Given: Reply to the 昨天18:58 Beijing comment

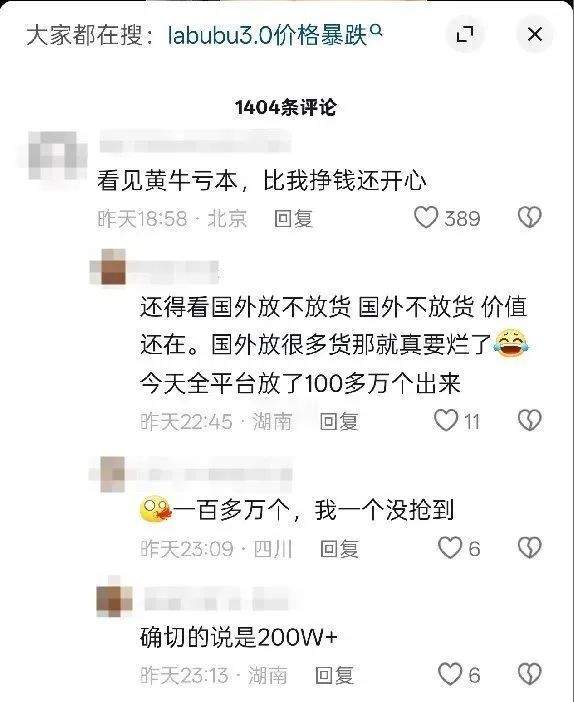Looking at the screenshot, I should pyautogui.click(x=293, y=218).
